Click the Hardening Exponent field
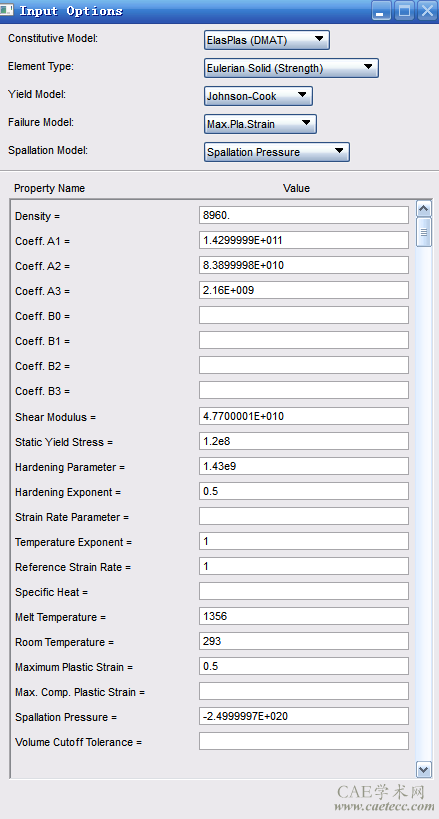This screenshot has width=439, height=819. 304,492
